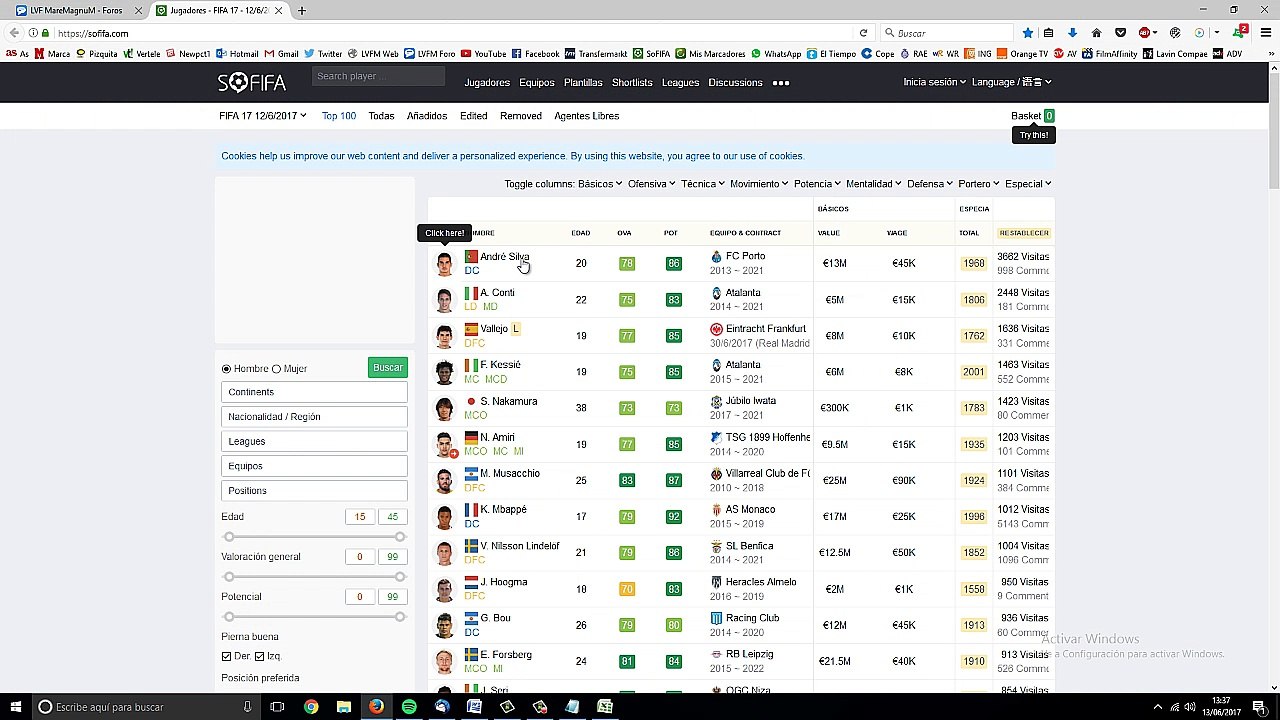Open the more options dots menu

point(781,83)
